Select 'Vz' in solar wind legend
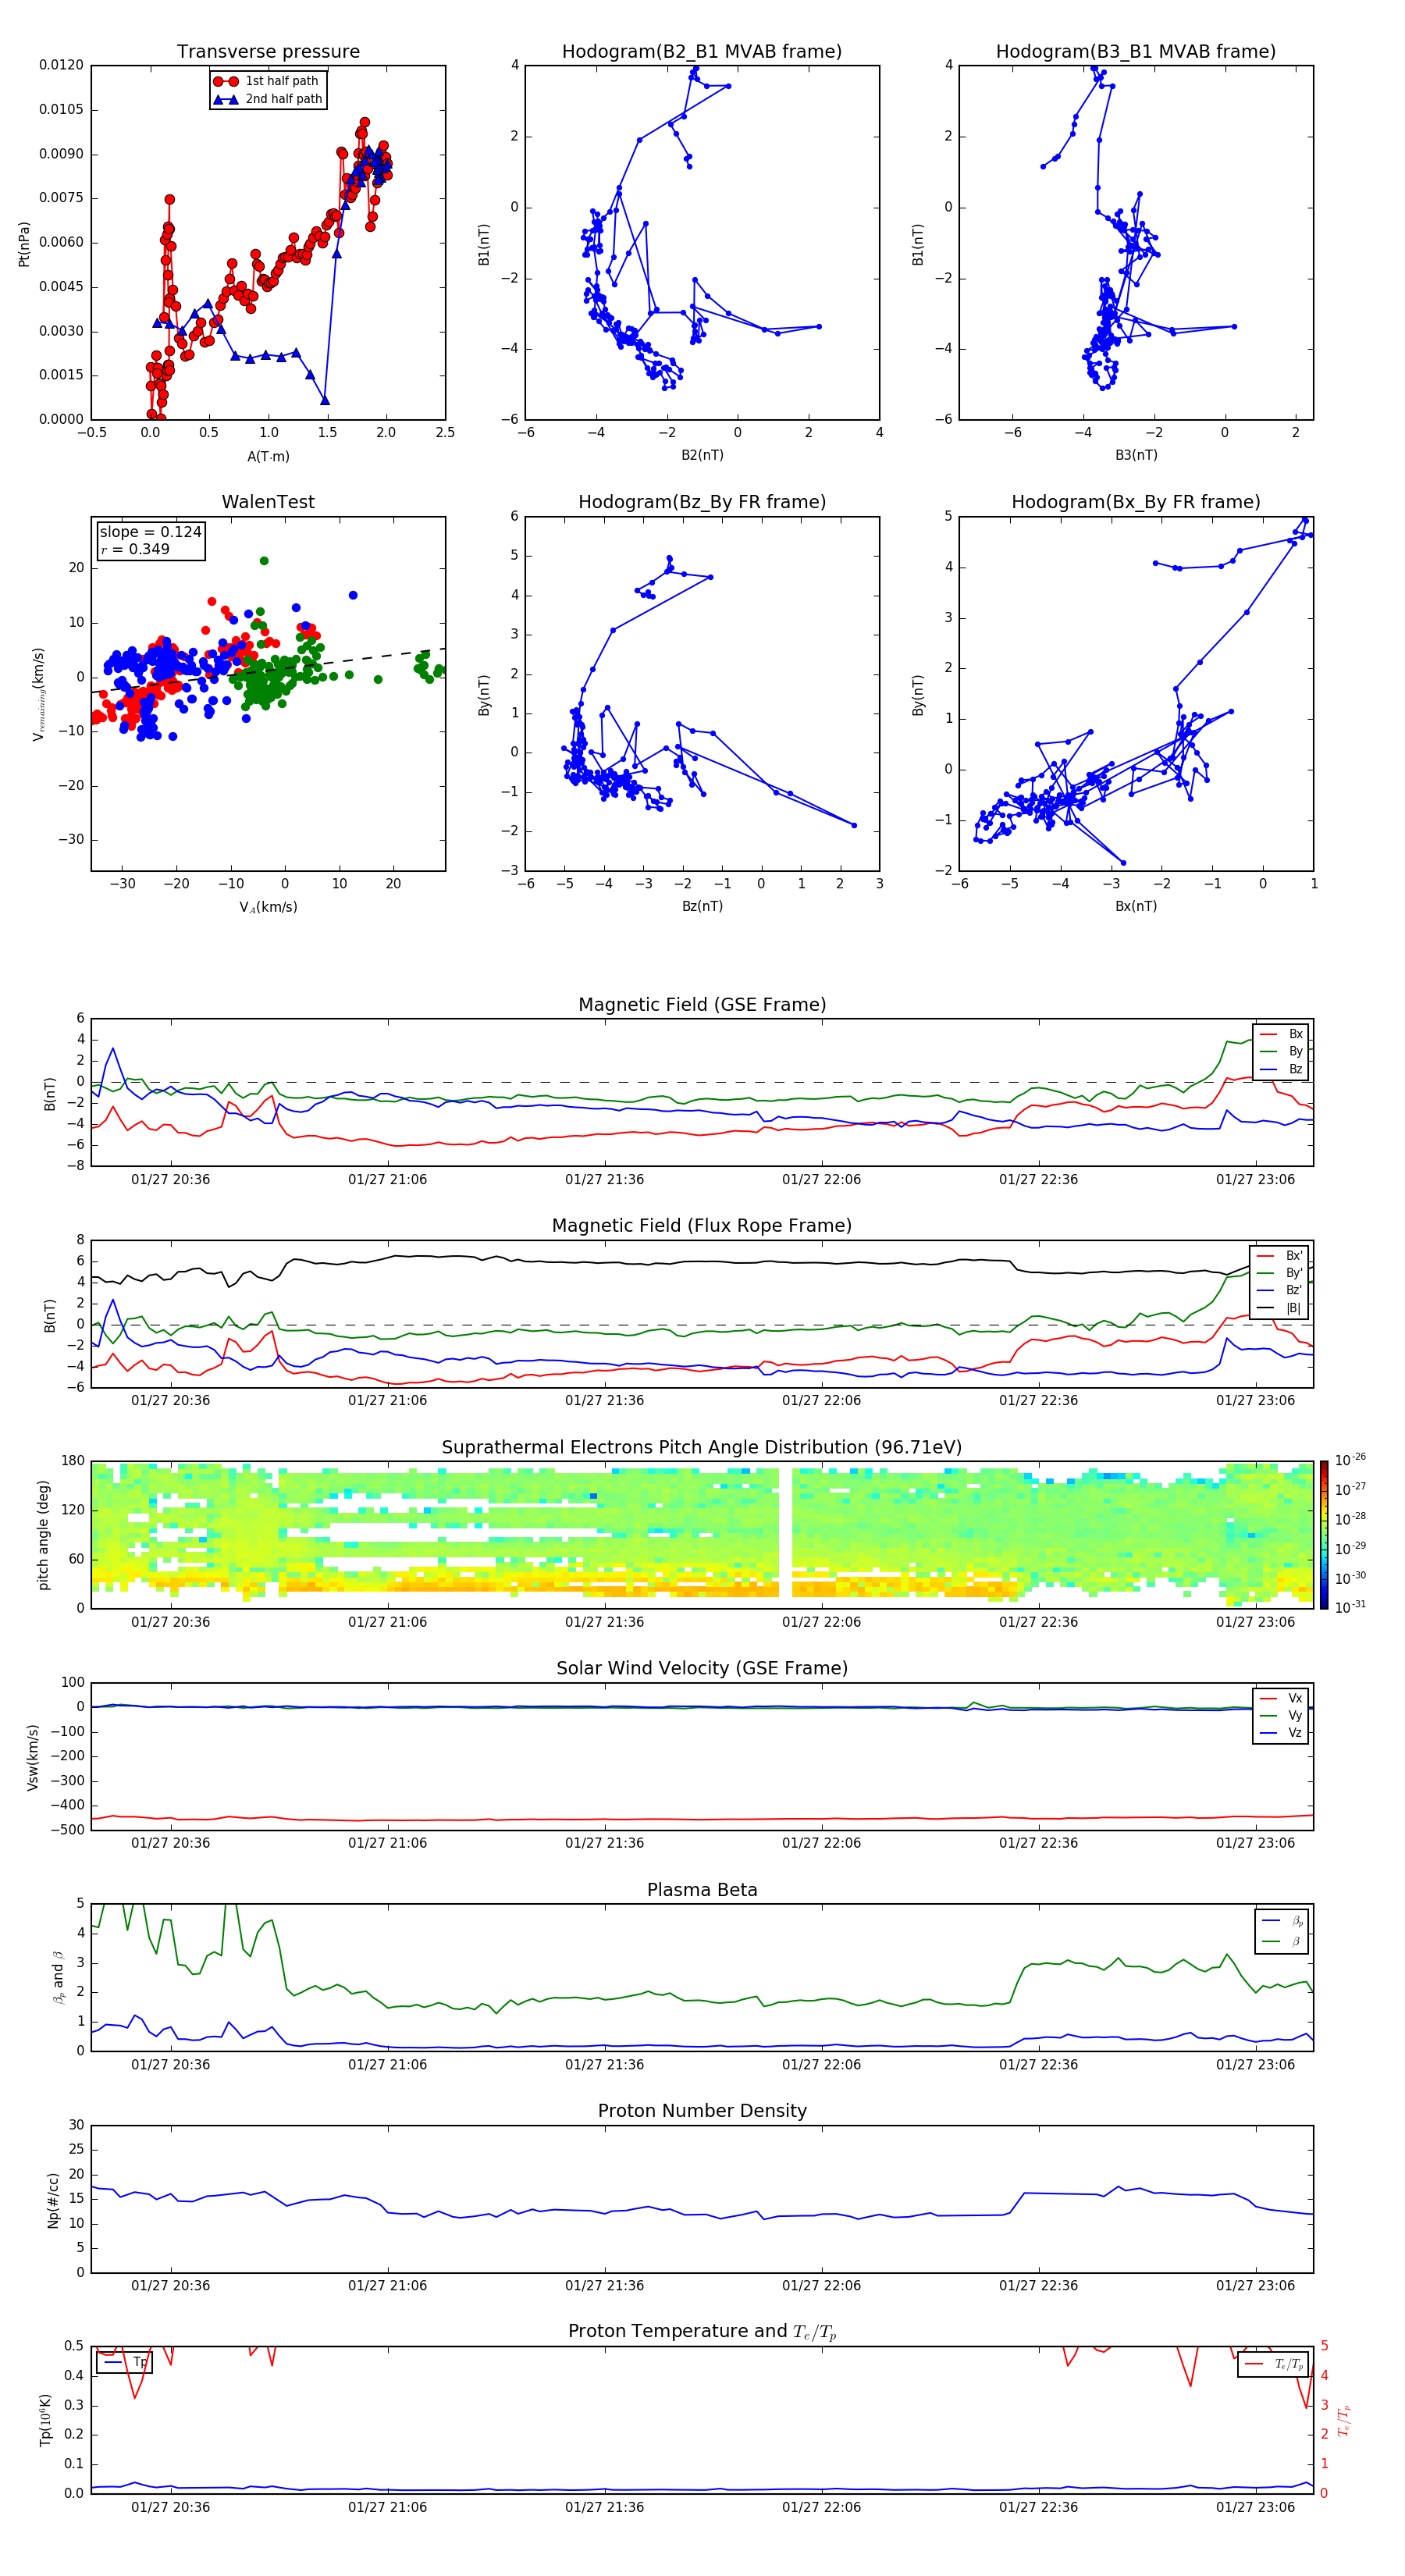 [x=1281, y=1733]
